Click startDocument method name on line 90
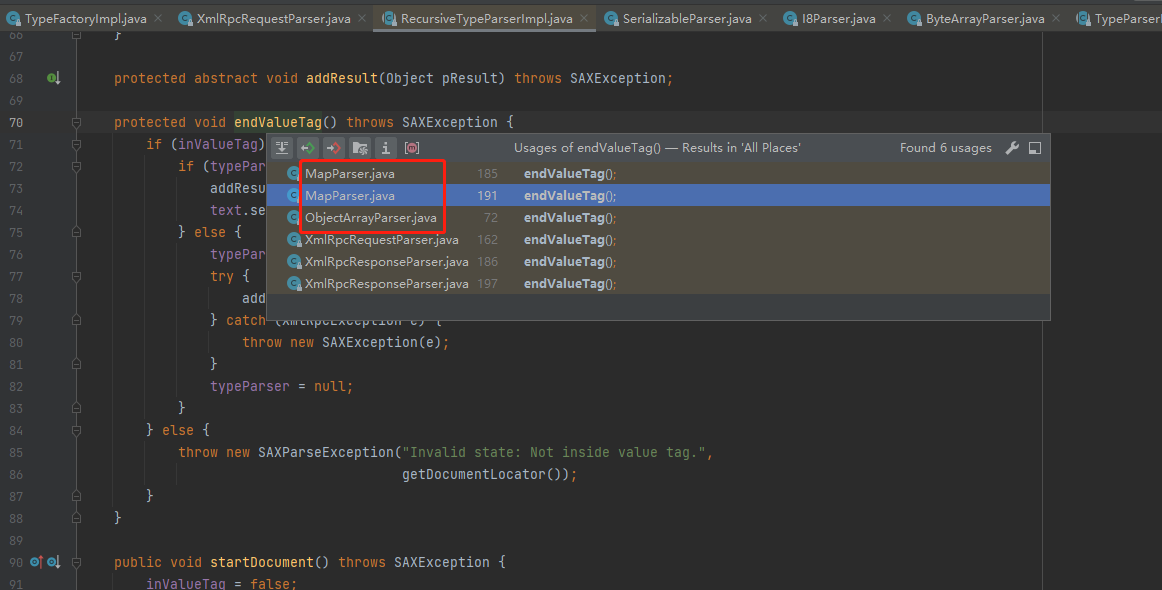This screenshot has width=1162, height=590. 262,562
